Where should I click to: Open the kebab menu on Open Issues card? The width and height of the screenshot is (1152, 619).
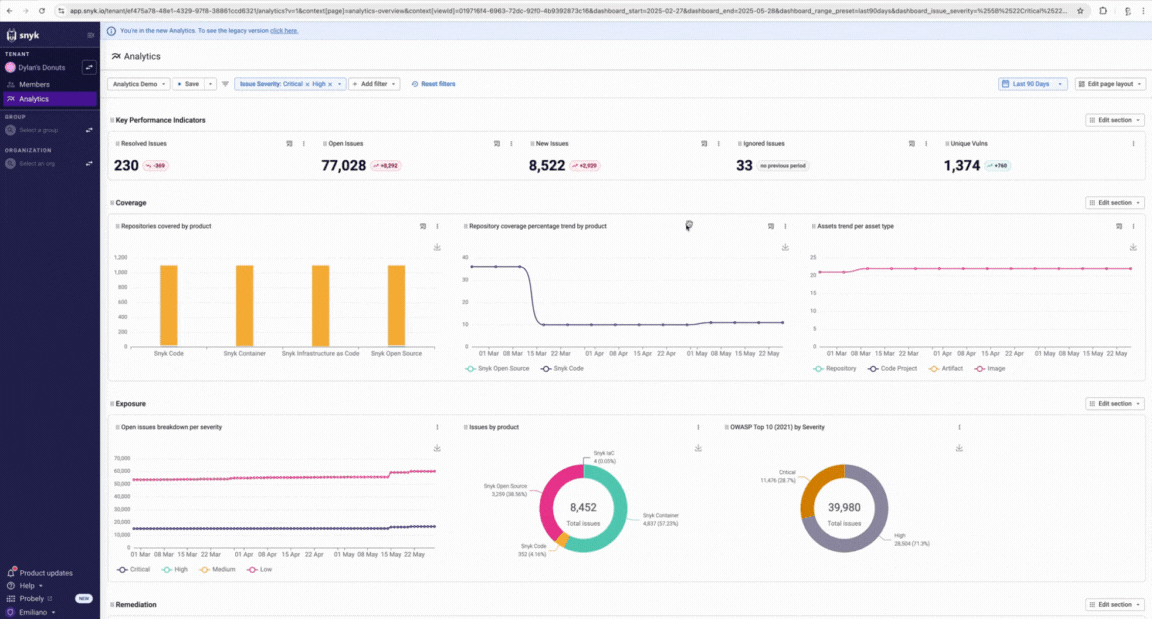pos(511,144)
